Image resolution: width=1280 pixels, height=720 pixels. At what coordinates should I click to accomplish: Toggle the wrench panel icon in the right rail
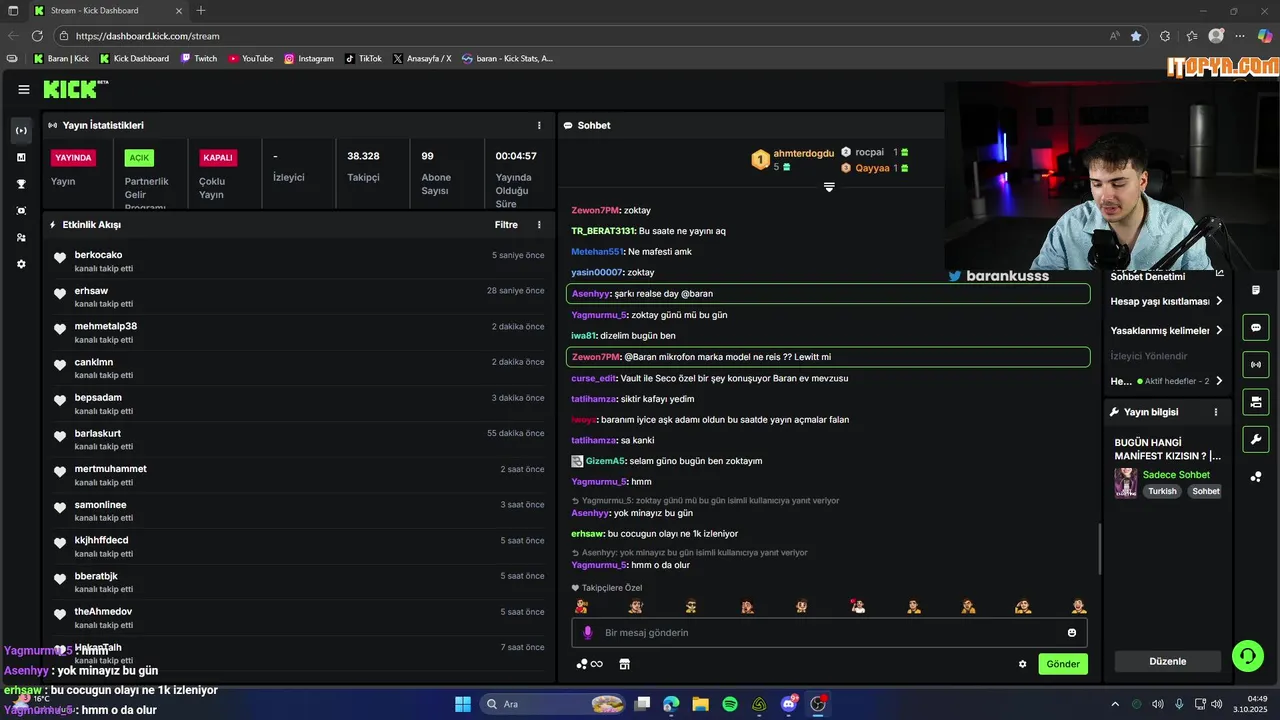point(1256,439)
